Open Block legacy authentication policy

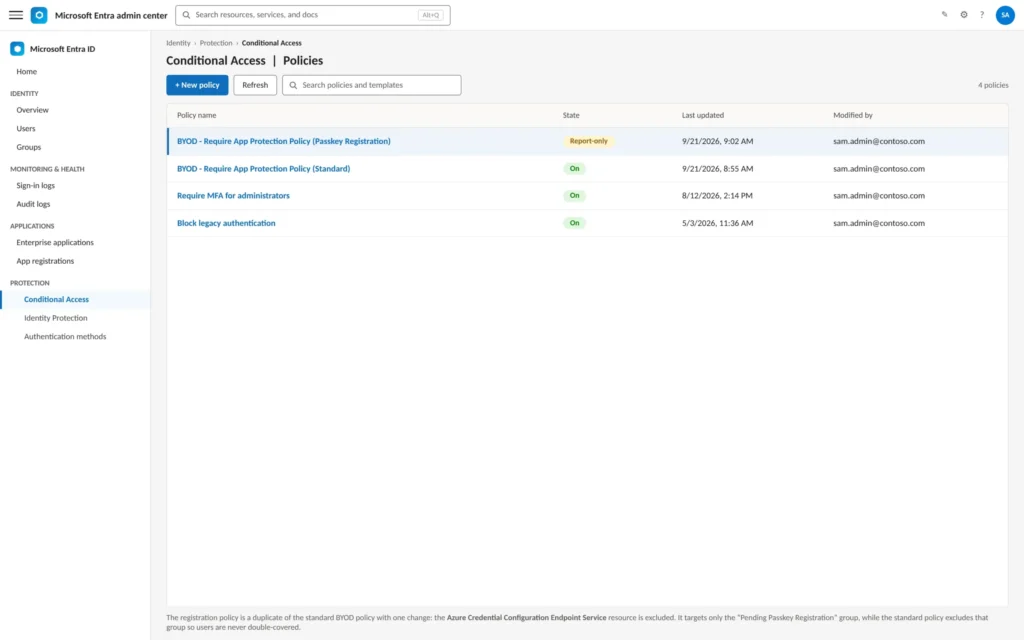226,223
